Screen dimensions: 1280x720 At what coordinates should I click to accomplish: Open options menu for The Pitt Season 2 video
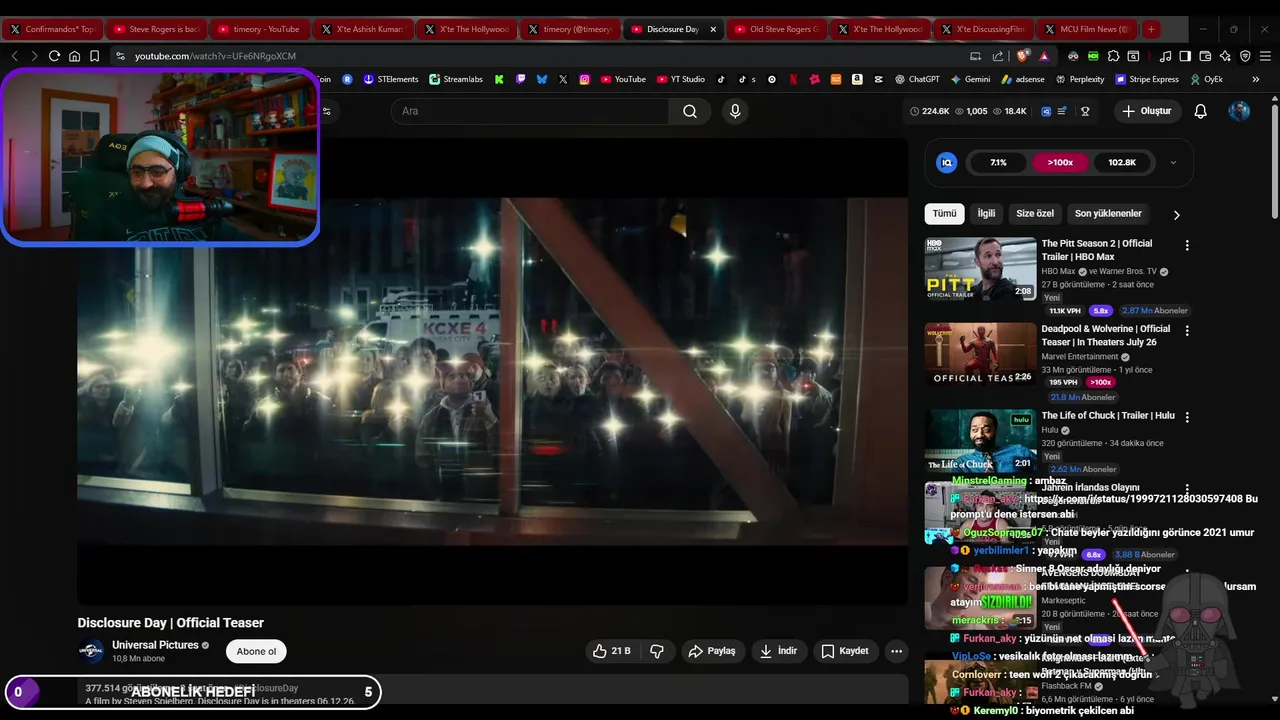point(1187,245)
